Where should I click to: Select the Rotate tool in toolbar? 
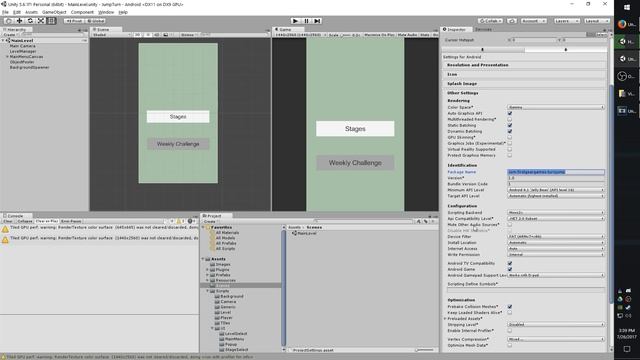coord(30,20)
